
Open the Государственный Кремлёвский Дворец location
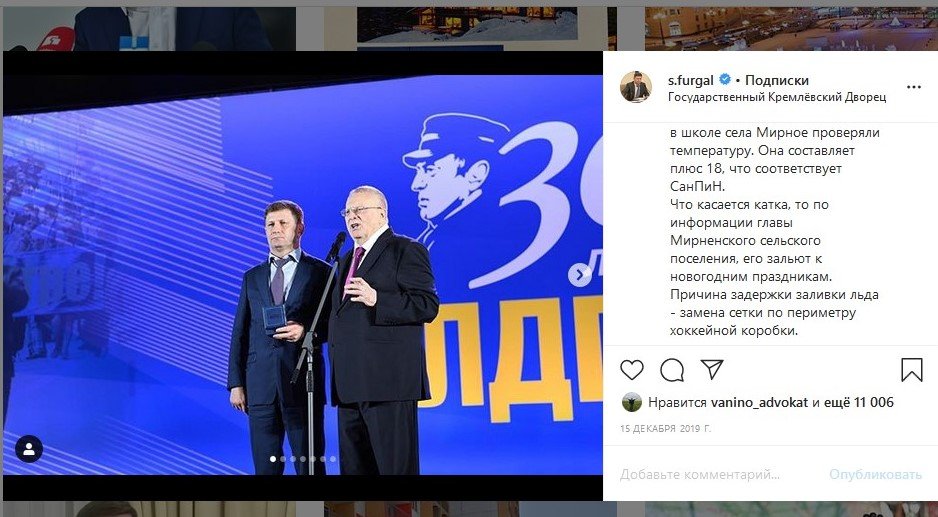coord(777,97)
